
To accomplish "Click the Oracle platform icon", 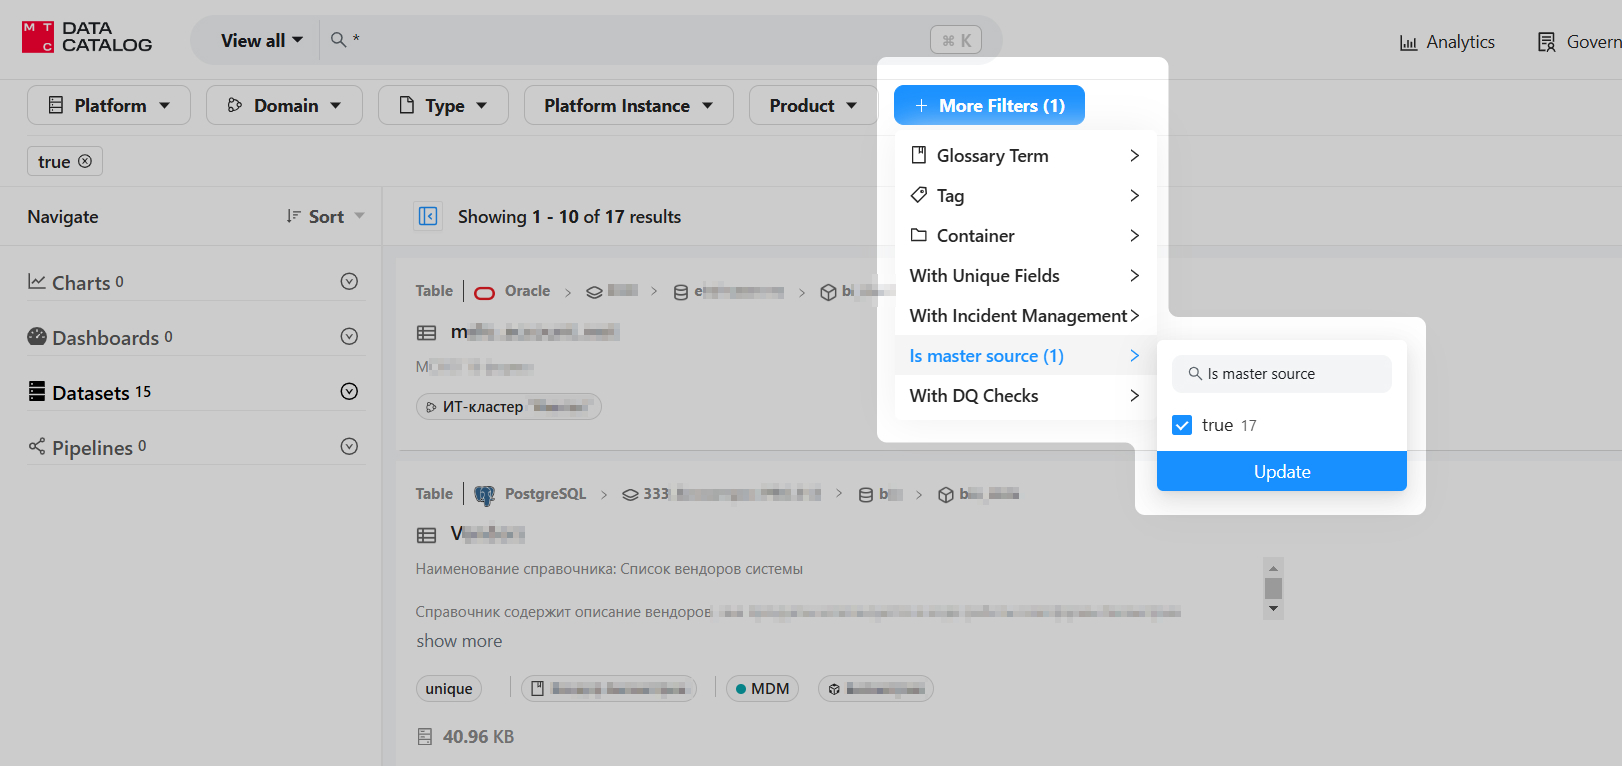I will tap(484, 292).
